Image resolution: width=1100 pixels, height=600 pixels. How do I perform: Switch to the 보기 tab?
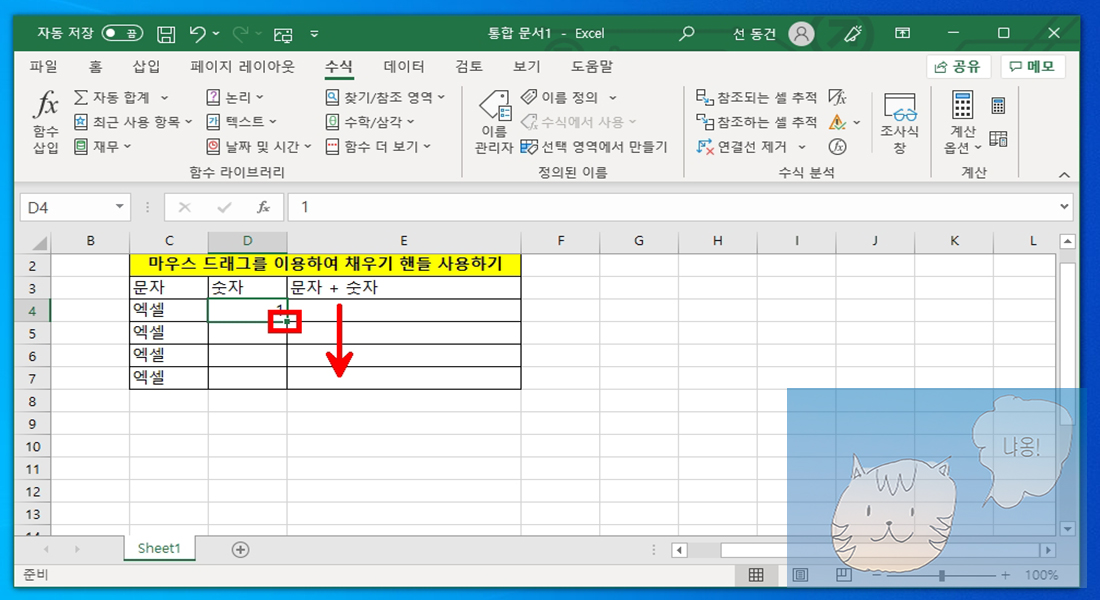coord(526,67)
